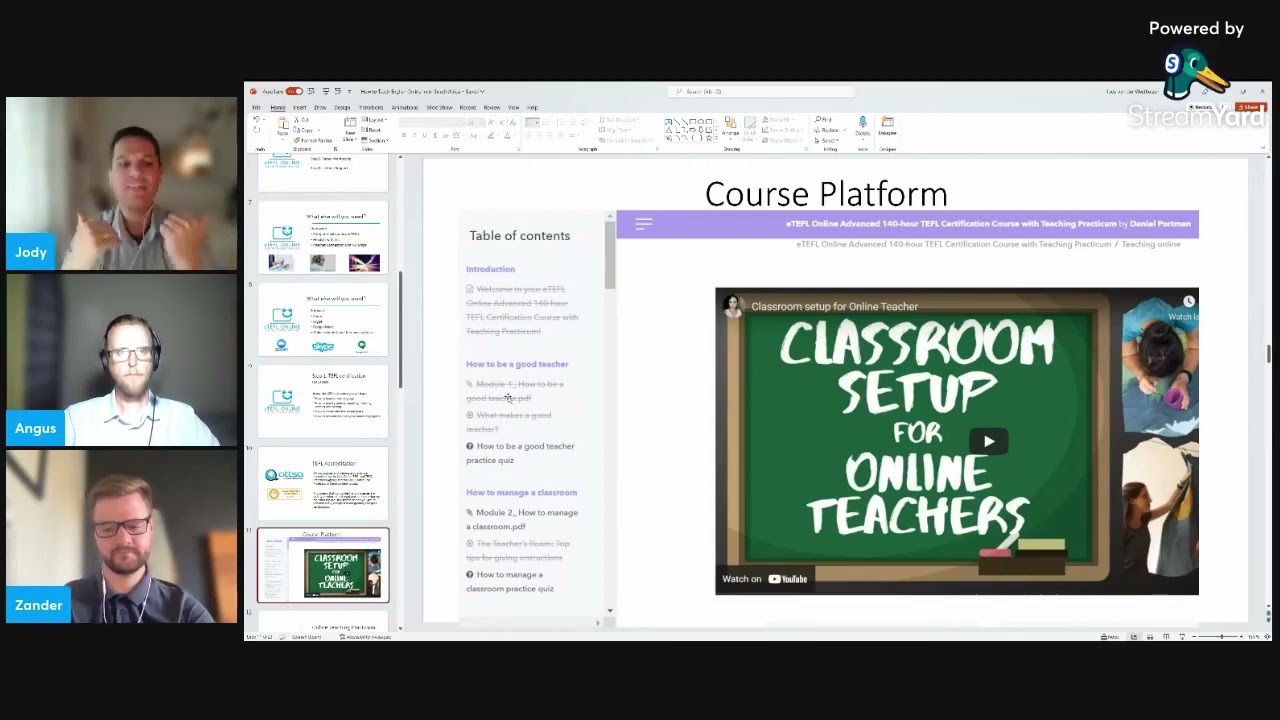Select the Course Platform slide thumbnail
The width and height of the screenshot is (1280, 720).
(x=323, y=565)
